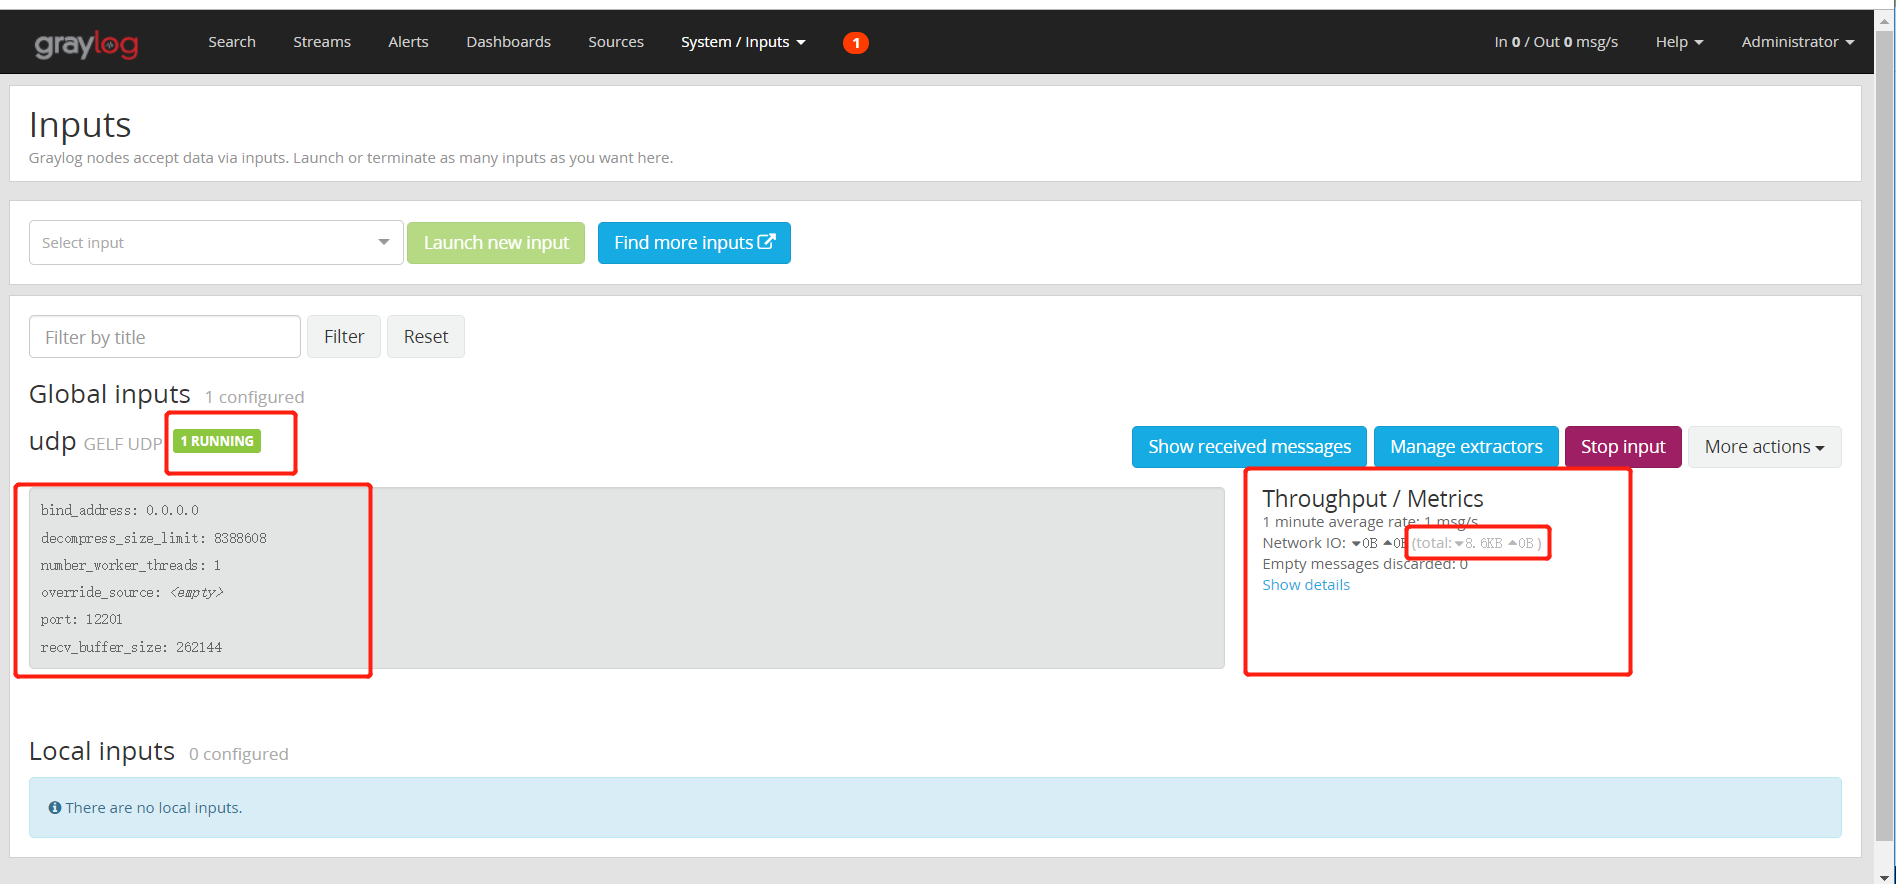Navigate to Dashboards
1896x884 pixels.
point(508,42)
